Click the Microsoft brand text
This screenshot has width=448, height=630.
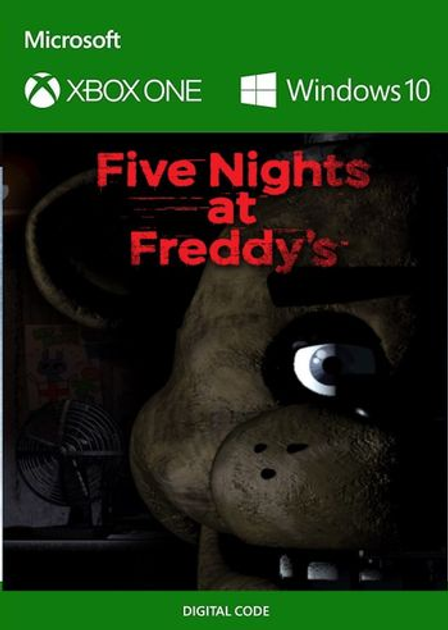72,40
